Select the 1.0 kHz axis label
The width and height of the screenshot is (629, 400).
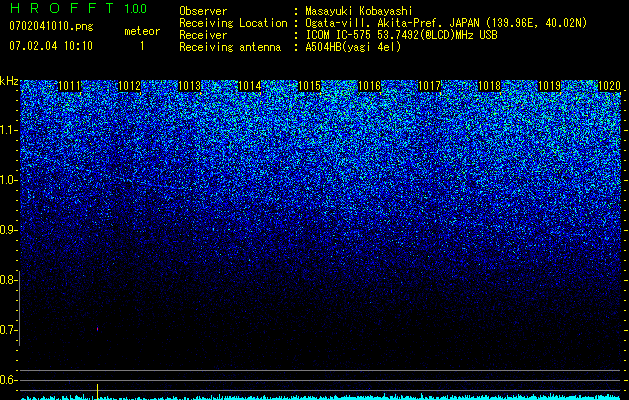pyautogui.click(x=8, y=180)
